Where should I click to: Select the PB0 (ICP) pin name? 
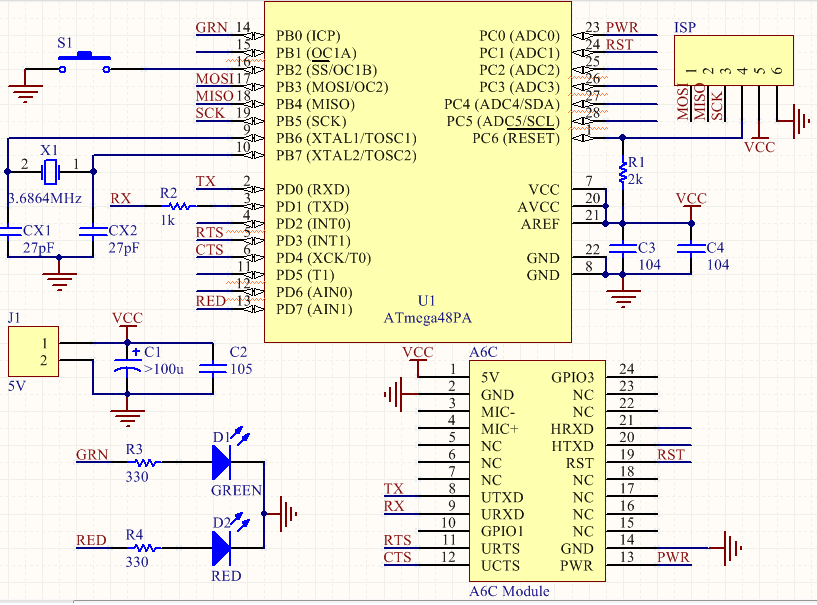pos(308,36)
